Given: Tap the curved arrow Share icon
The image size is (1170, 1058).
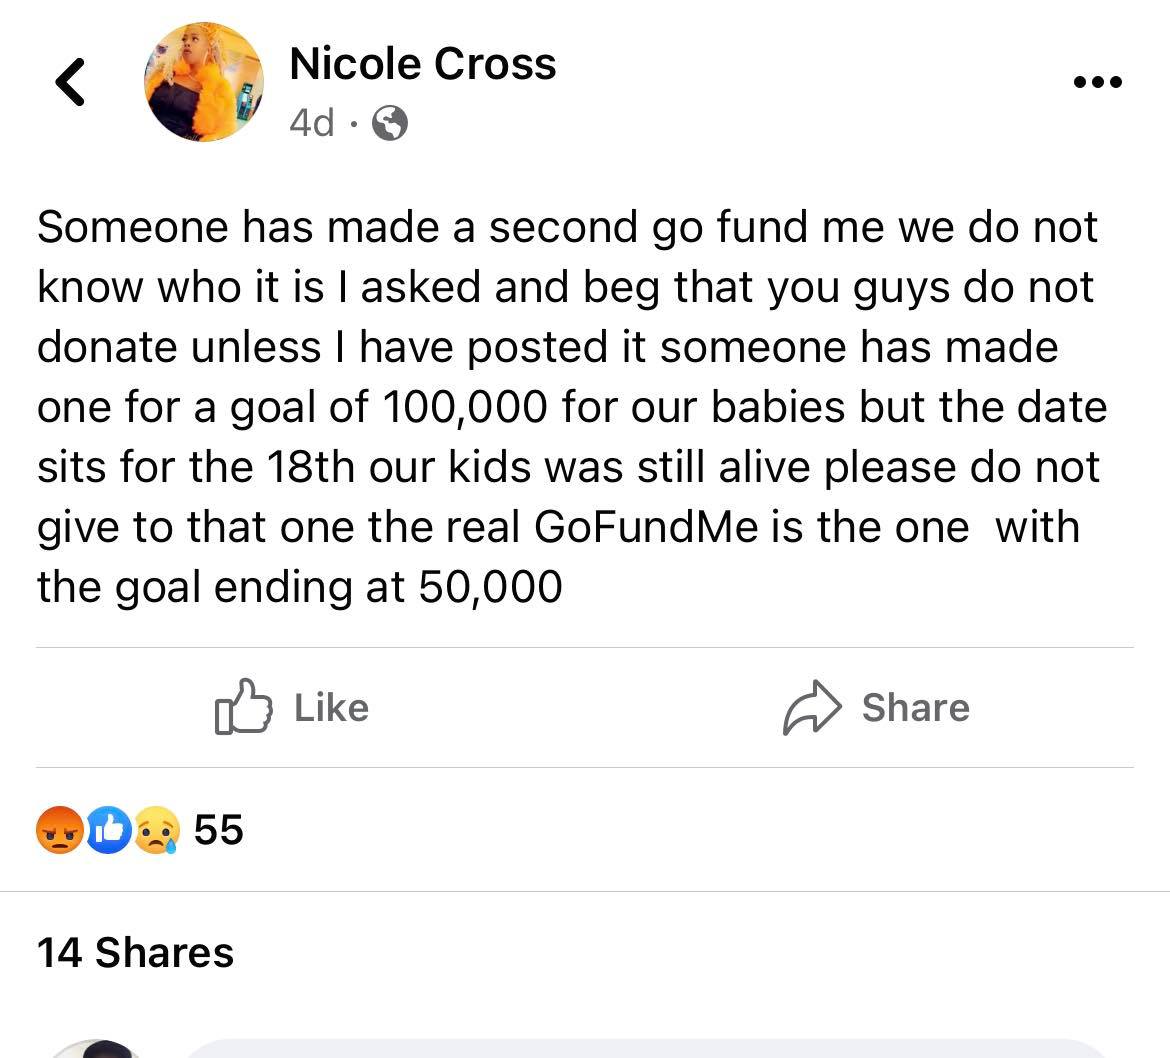Looking at the screenshot, I should pyautogui.click(x=809, y=708).
